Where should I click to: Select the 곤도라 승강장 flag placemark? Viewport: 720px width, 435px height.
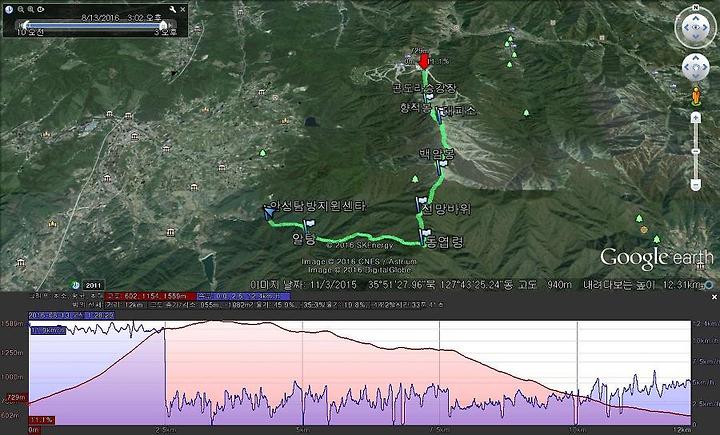pos(429,97)
